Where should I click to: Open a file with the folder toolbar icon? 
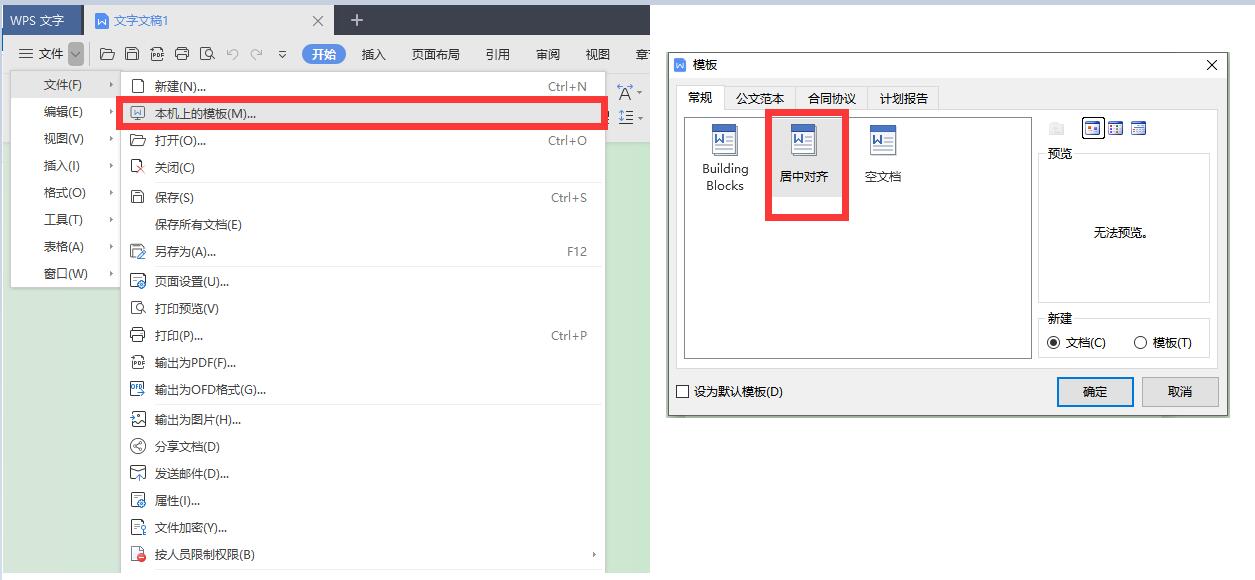107,54
